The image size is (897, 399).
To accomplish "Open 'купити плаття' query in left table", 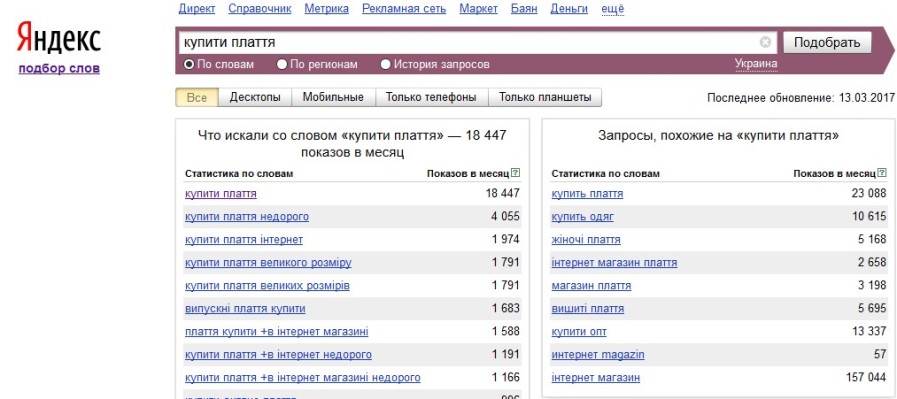I will [x=221, y=193].
